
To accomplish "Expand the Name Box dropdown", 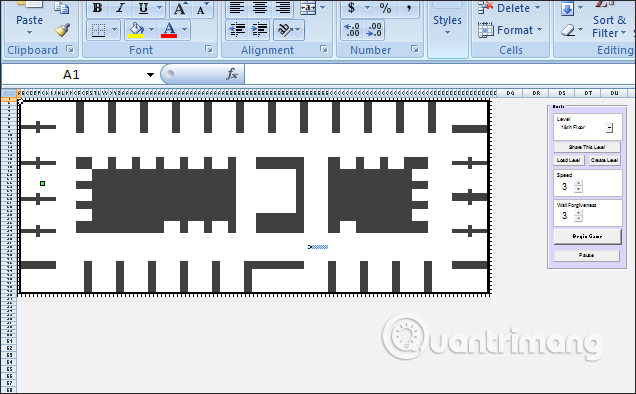I will [x=150, y=75].
